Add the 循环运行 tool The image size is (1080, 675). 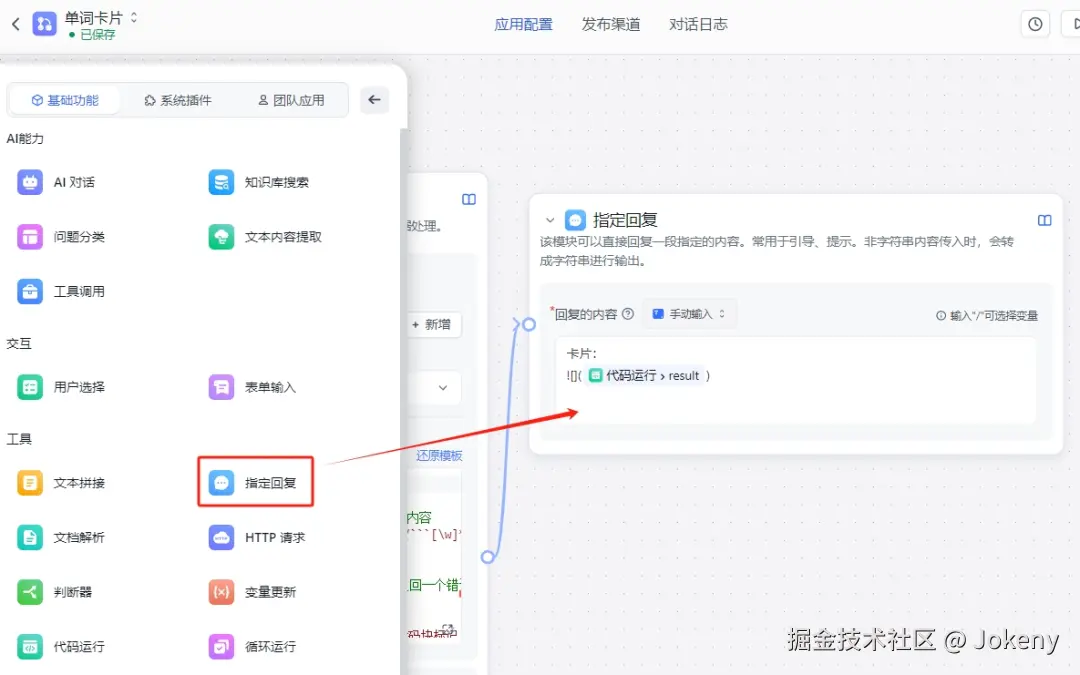(x=252, y=646)
